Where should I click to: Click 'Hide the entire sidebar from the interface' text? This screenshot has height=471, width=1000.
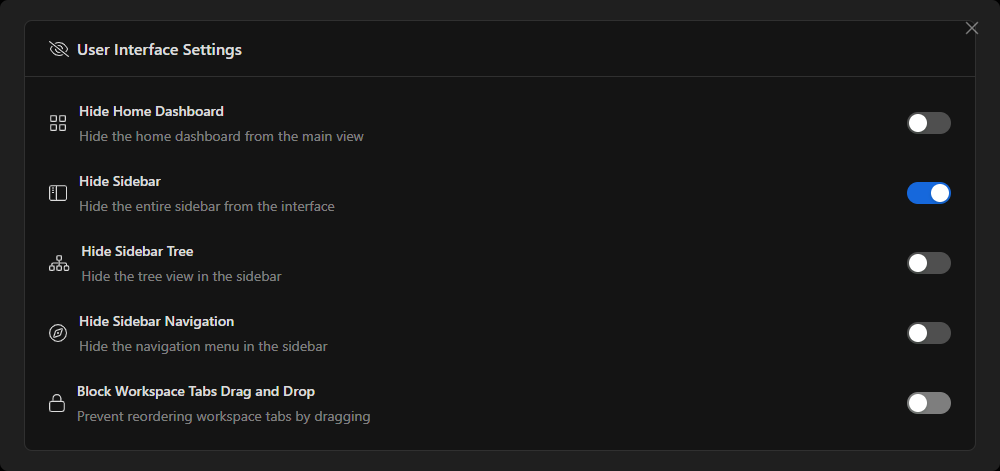pyautogui.click(x=206, y=206)
